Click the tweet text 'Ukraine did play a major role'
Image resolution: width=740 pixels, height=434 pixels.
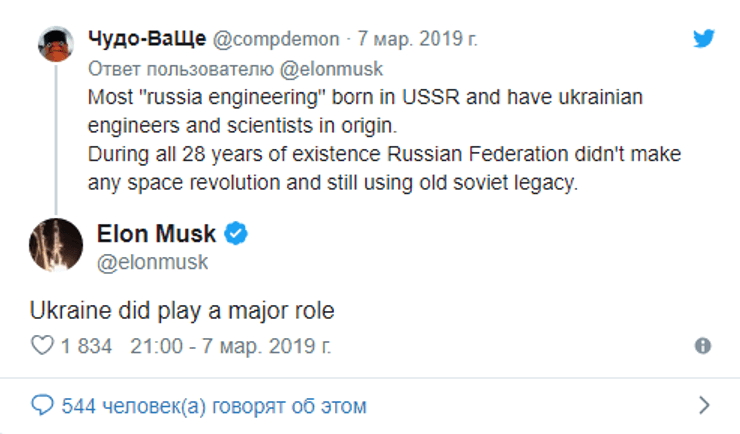[182, 311]
